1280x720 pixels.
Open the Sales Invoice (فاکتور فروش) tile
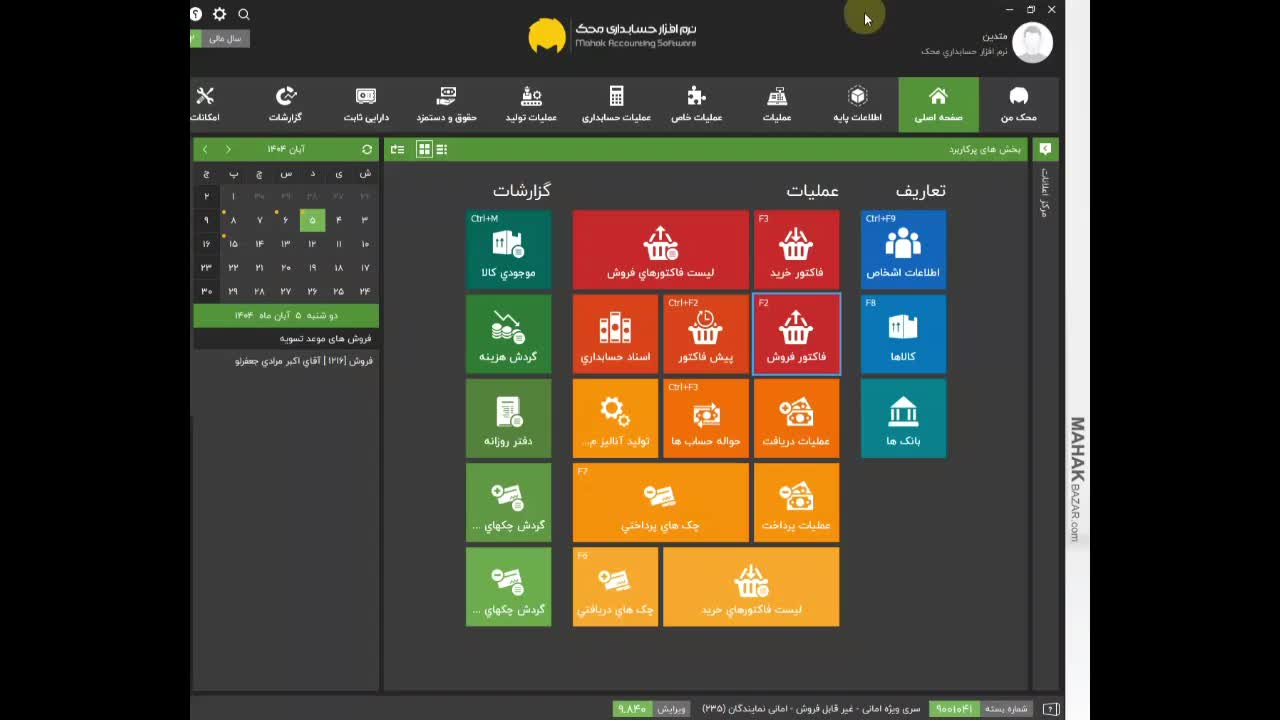point(796,334)
